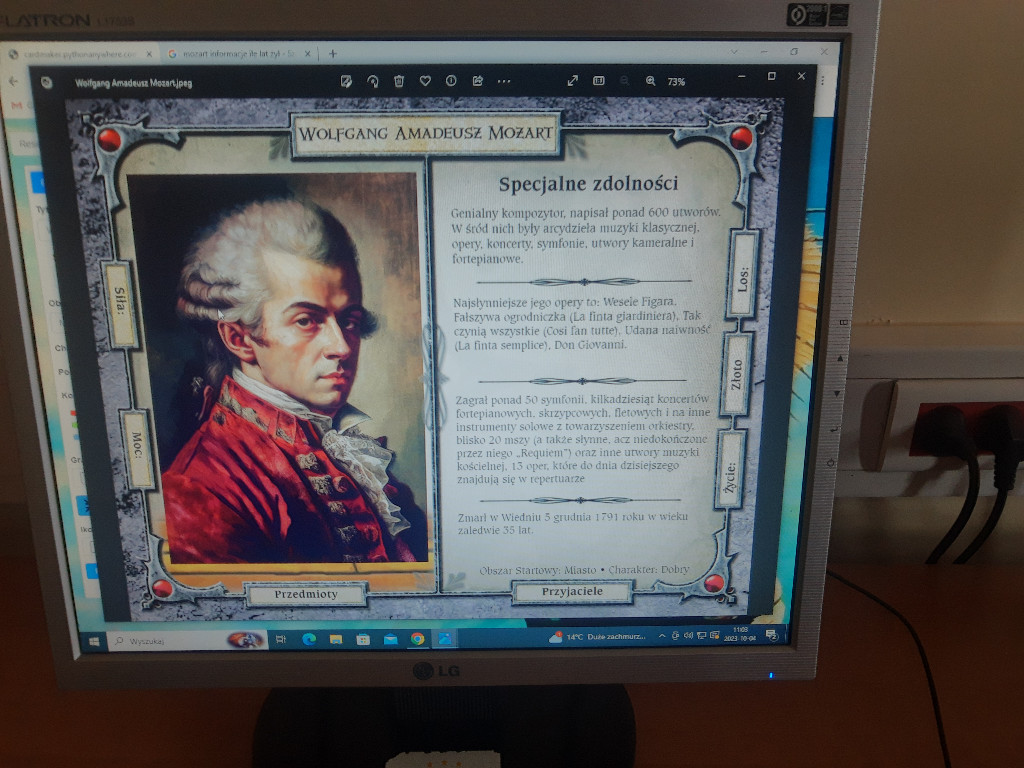The width and height of the screenshot is (1024, 768).
Task: Click the 73% zoom level indicator
Action: click(676, 82)
